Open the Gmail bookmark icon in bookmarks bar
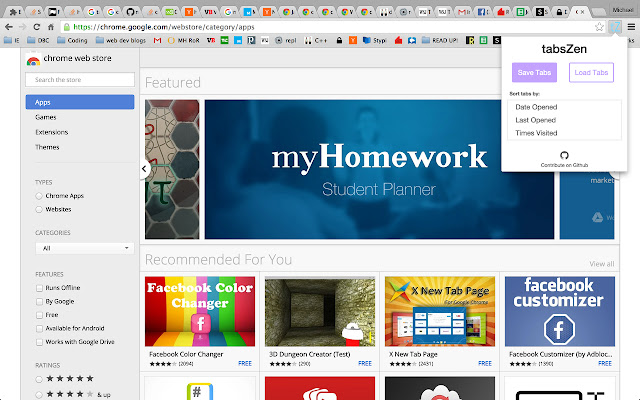The height and width of the screenshot is (400, 640). 157,40
